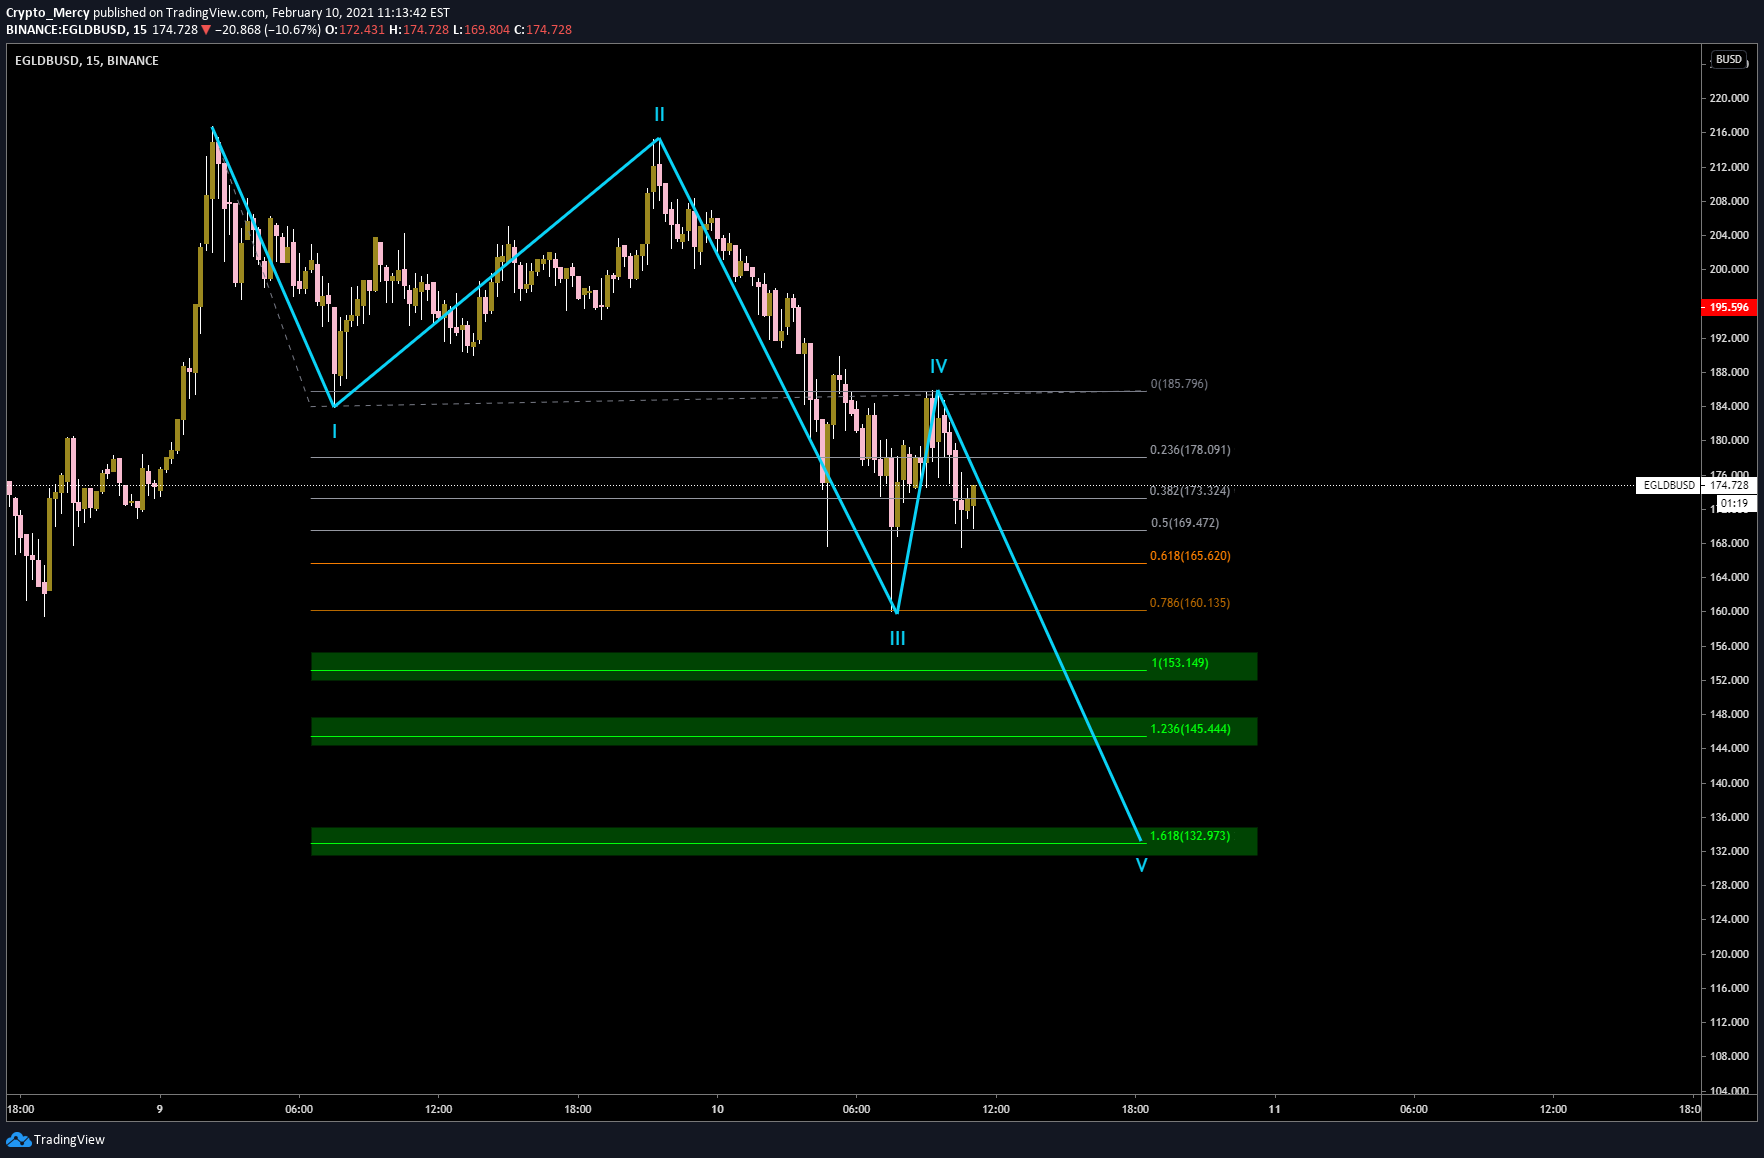
Task: Click the wave label III at the low
Action: [897, 638]
